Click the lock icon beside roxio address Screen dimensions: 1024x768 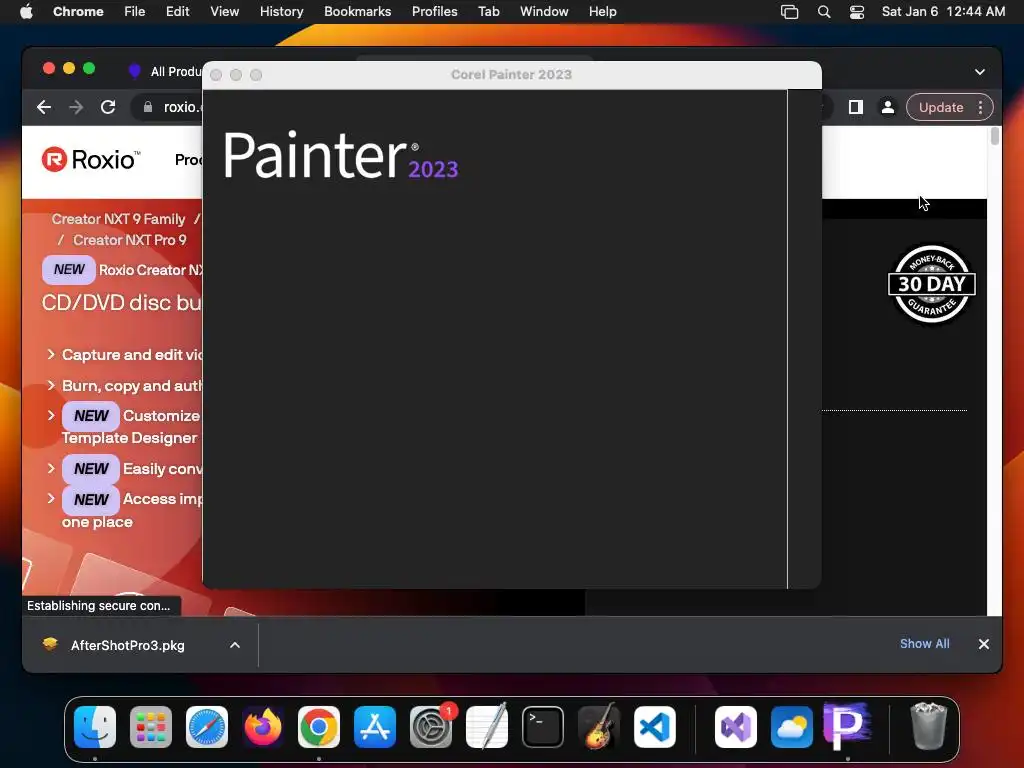148,107
